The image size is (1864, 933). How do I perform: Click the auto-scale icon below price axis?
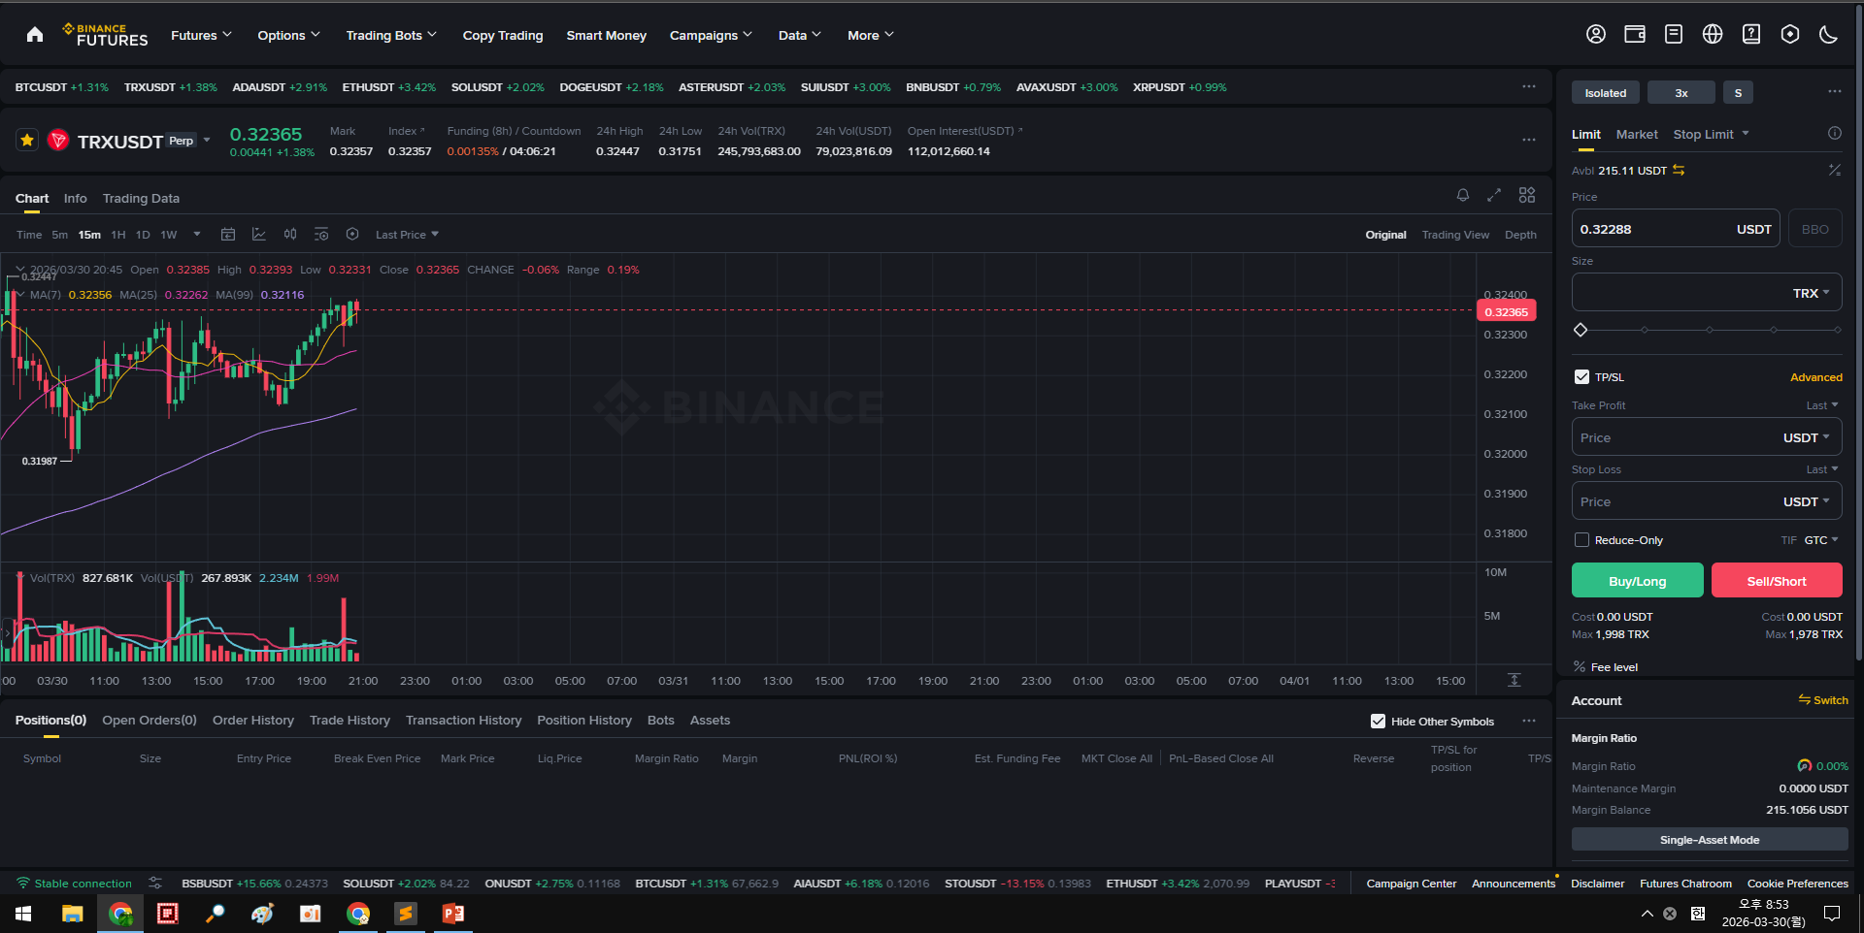coord(1514,680)
